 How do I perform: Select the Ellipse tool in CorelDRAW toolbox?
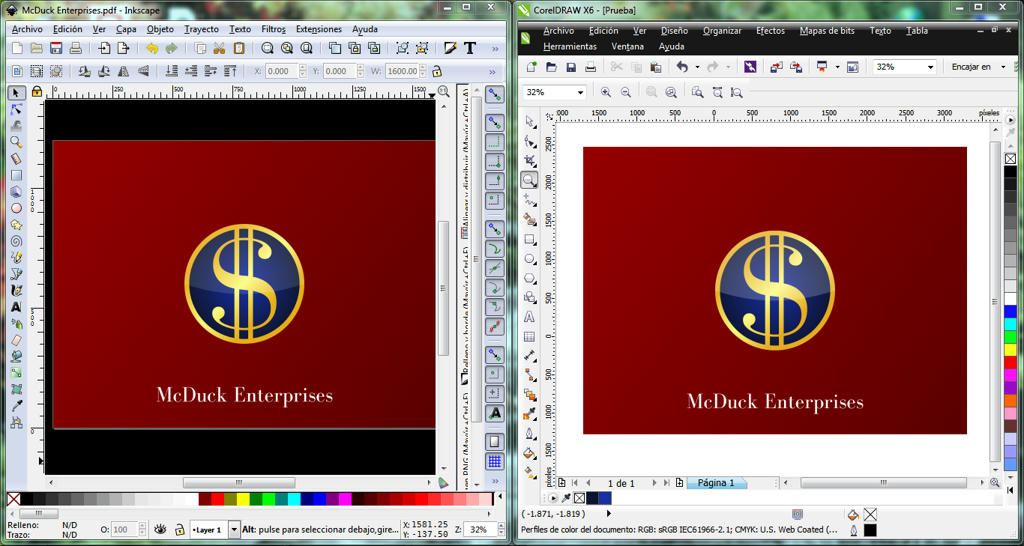(530, 259)
